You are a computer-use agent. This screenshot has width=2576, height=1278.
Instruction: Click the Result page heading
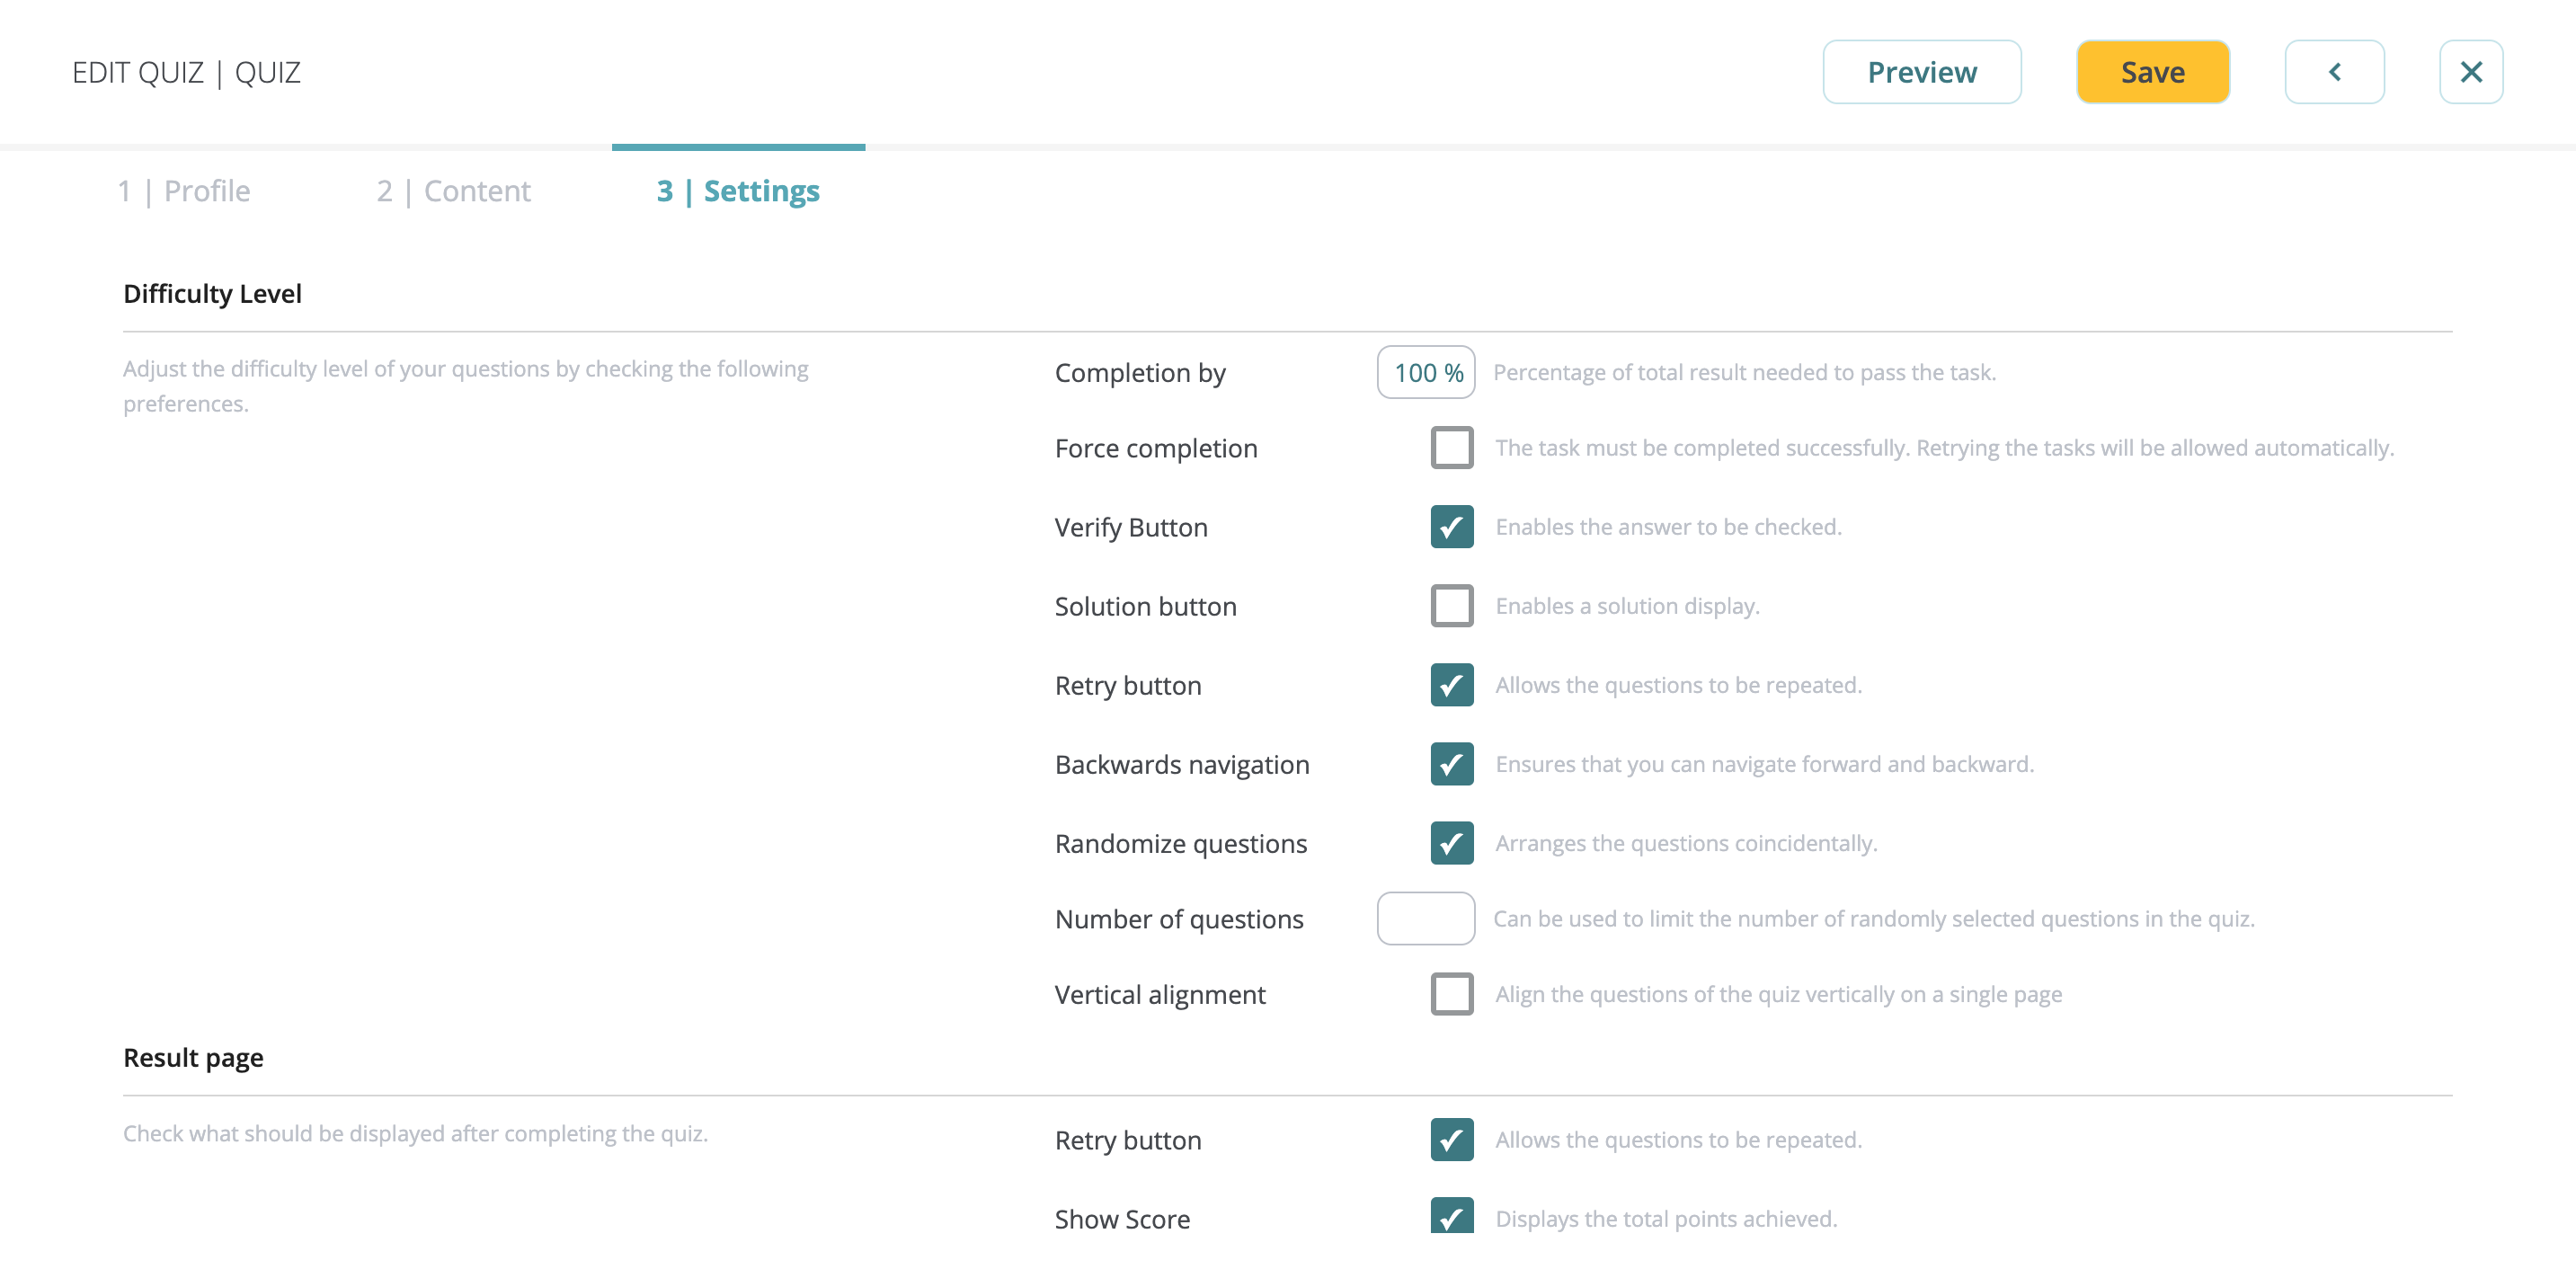click(x=193, y=1058)
